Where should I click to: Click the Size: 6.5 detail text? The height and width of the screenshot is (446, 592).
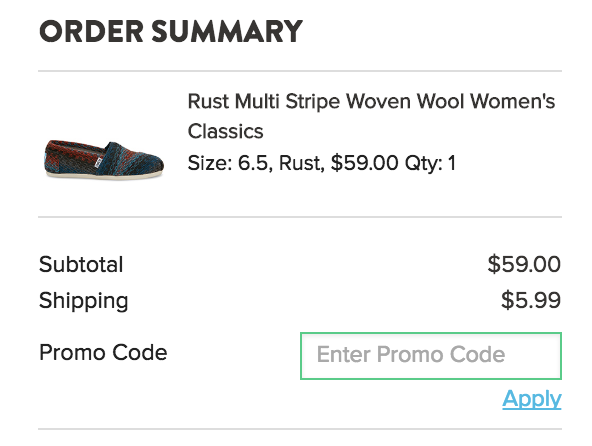coord(228,163)
